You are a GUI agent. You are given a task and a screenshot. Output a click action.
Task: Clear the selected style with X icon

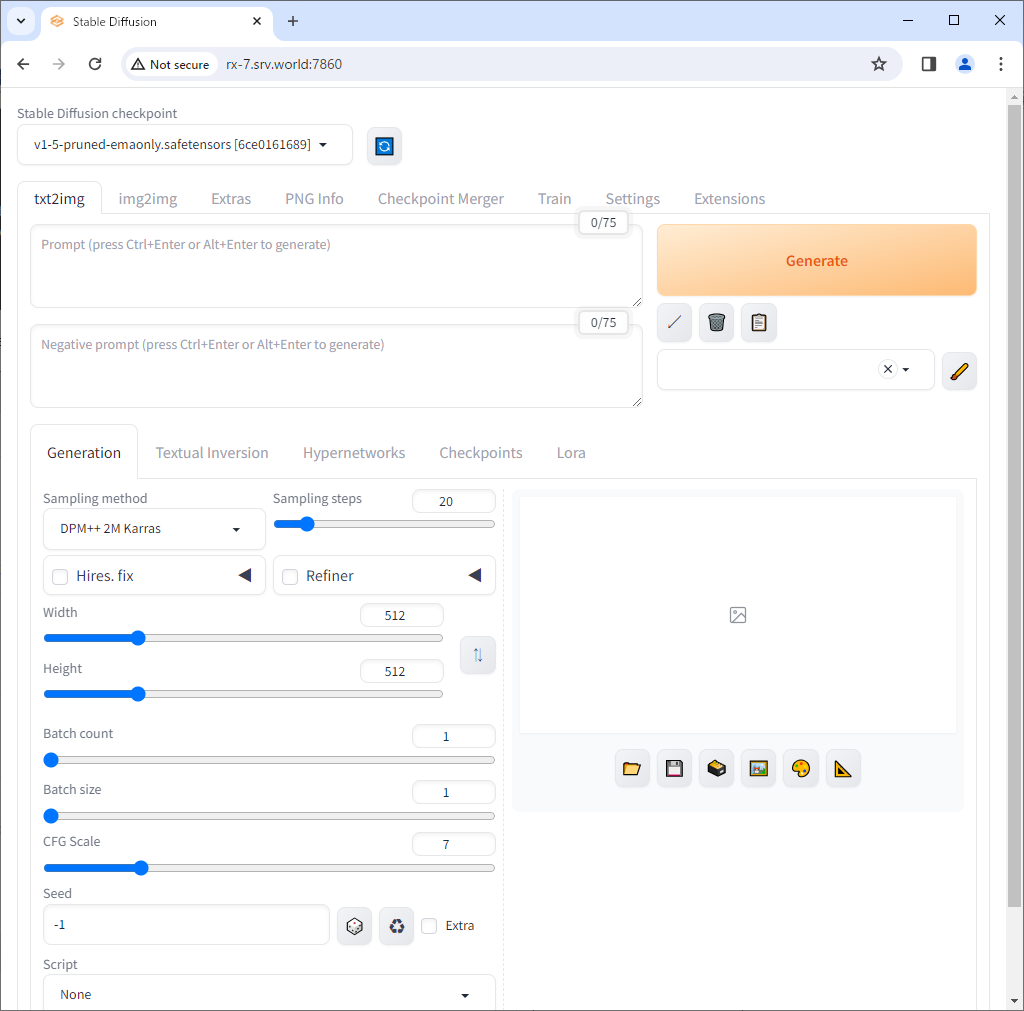[x=887, y=369]
